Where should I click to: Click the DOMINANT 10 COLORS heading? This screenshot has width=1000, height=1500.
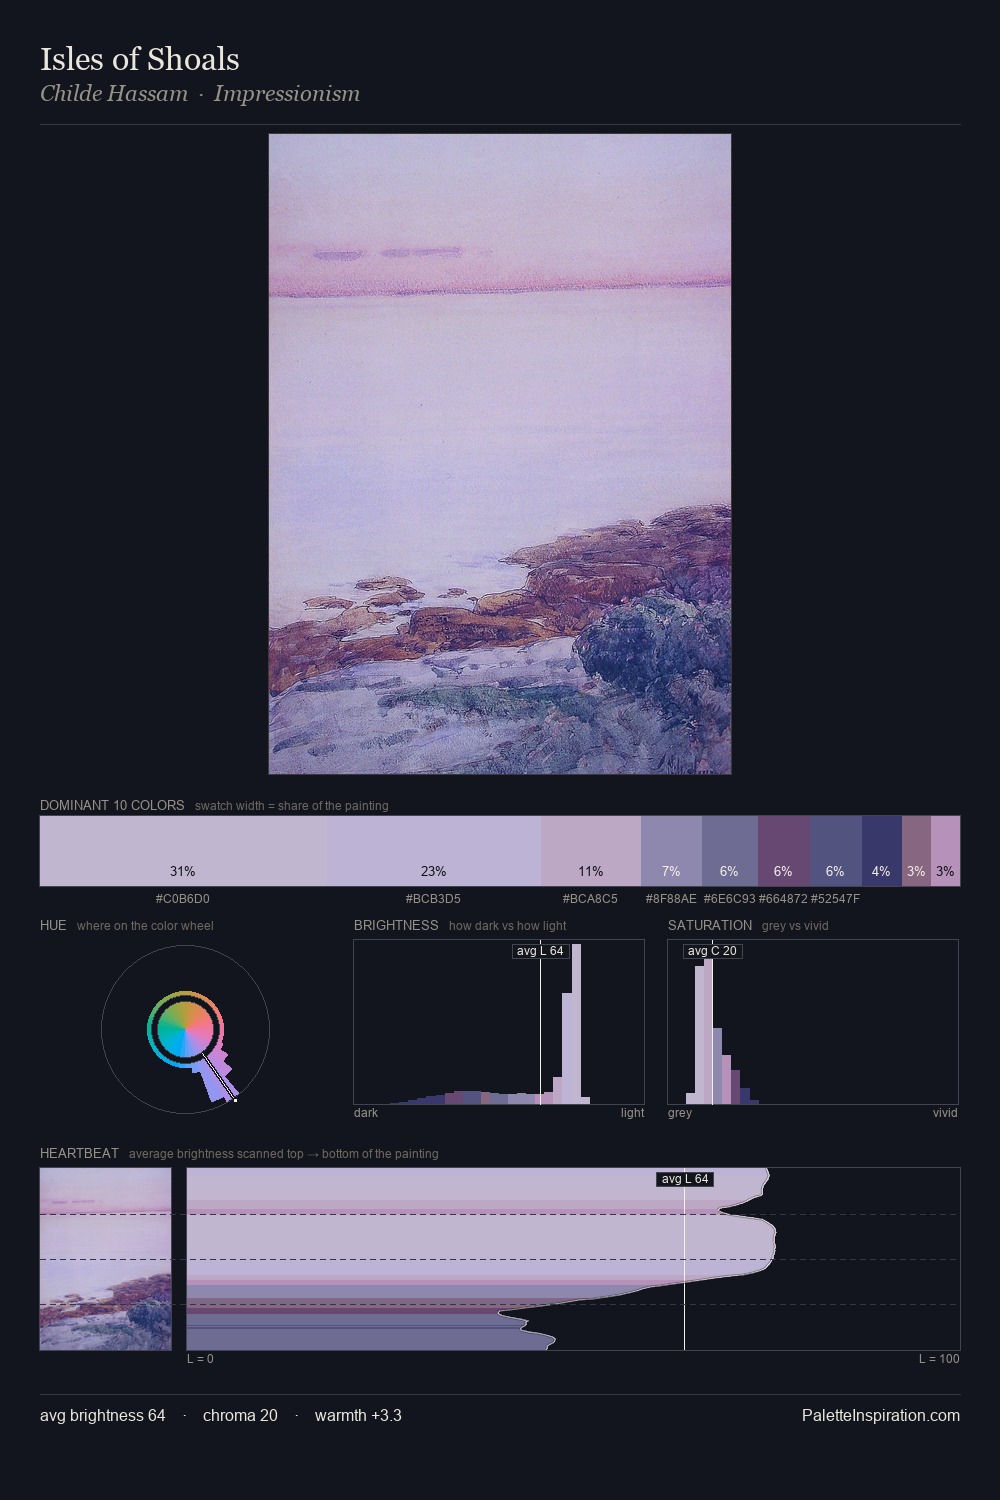112,805
